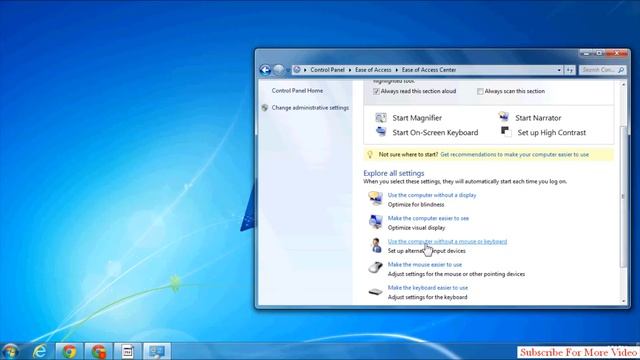This screenshot has height=360, width=640.
Task: Click 'Optimize for blindness' text
Action: pos(416,204)
